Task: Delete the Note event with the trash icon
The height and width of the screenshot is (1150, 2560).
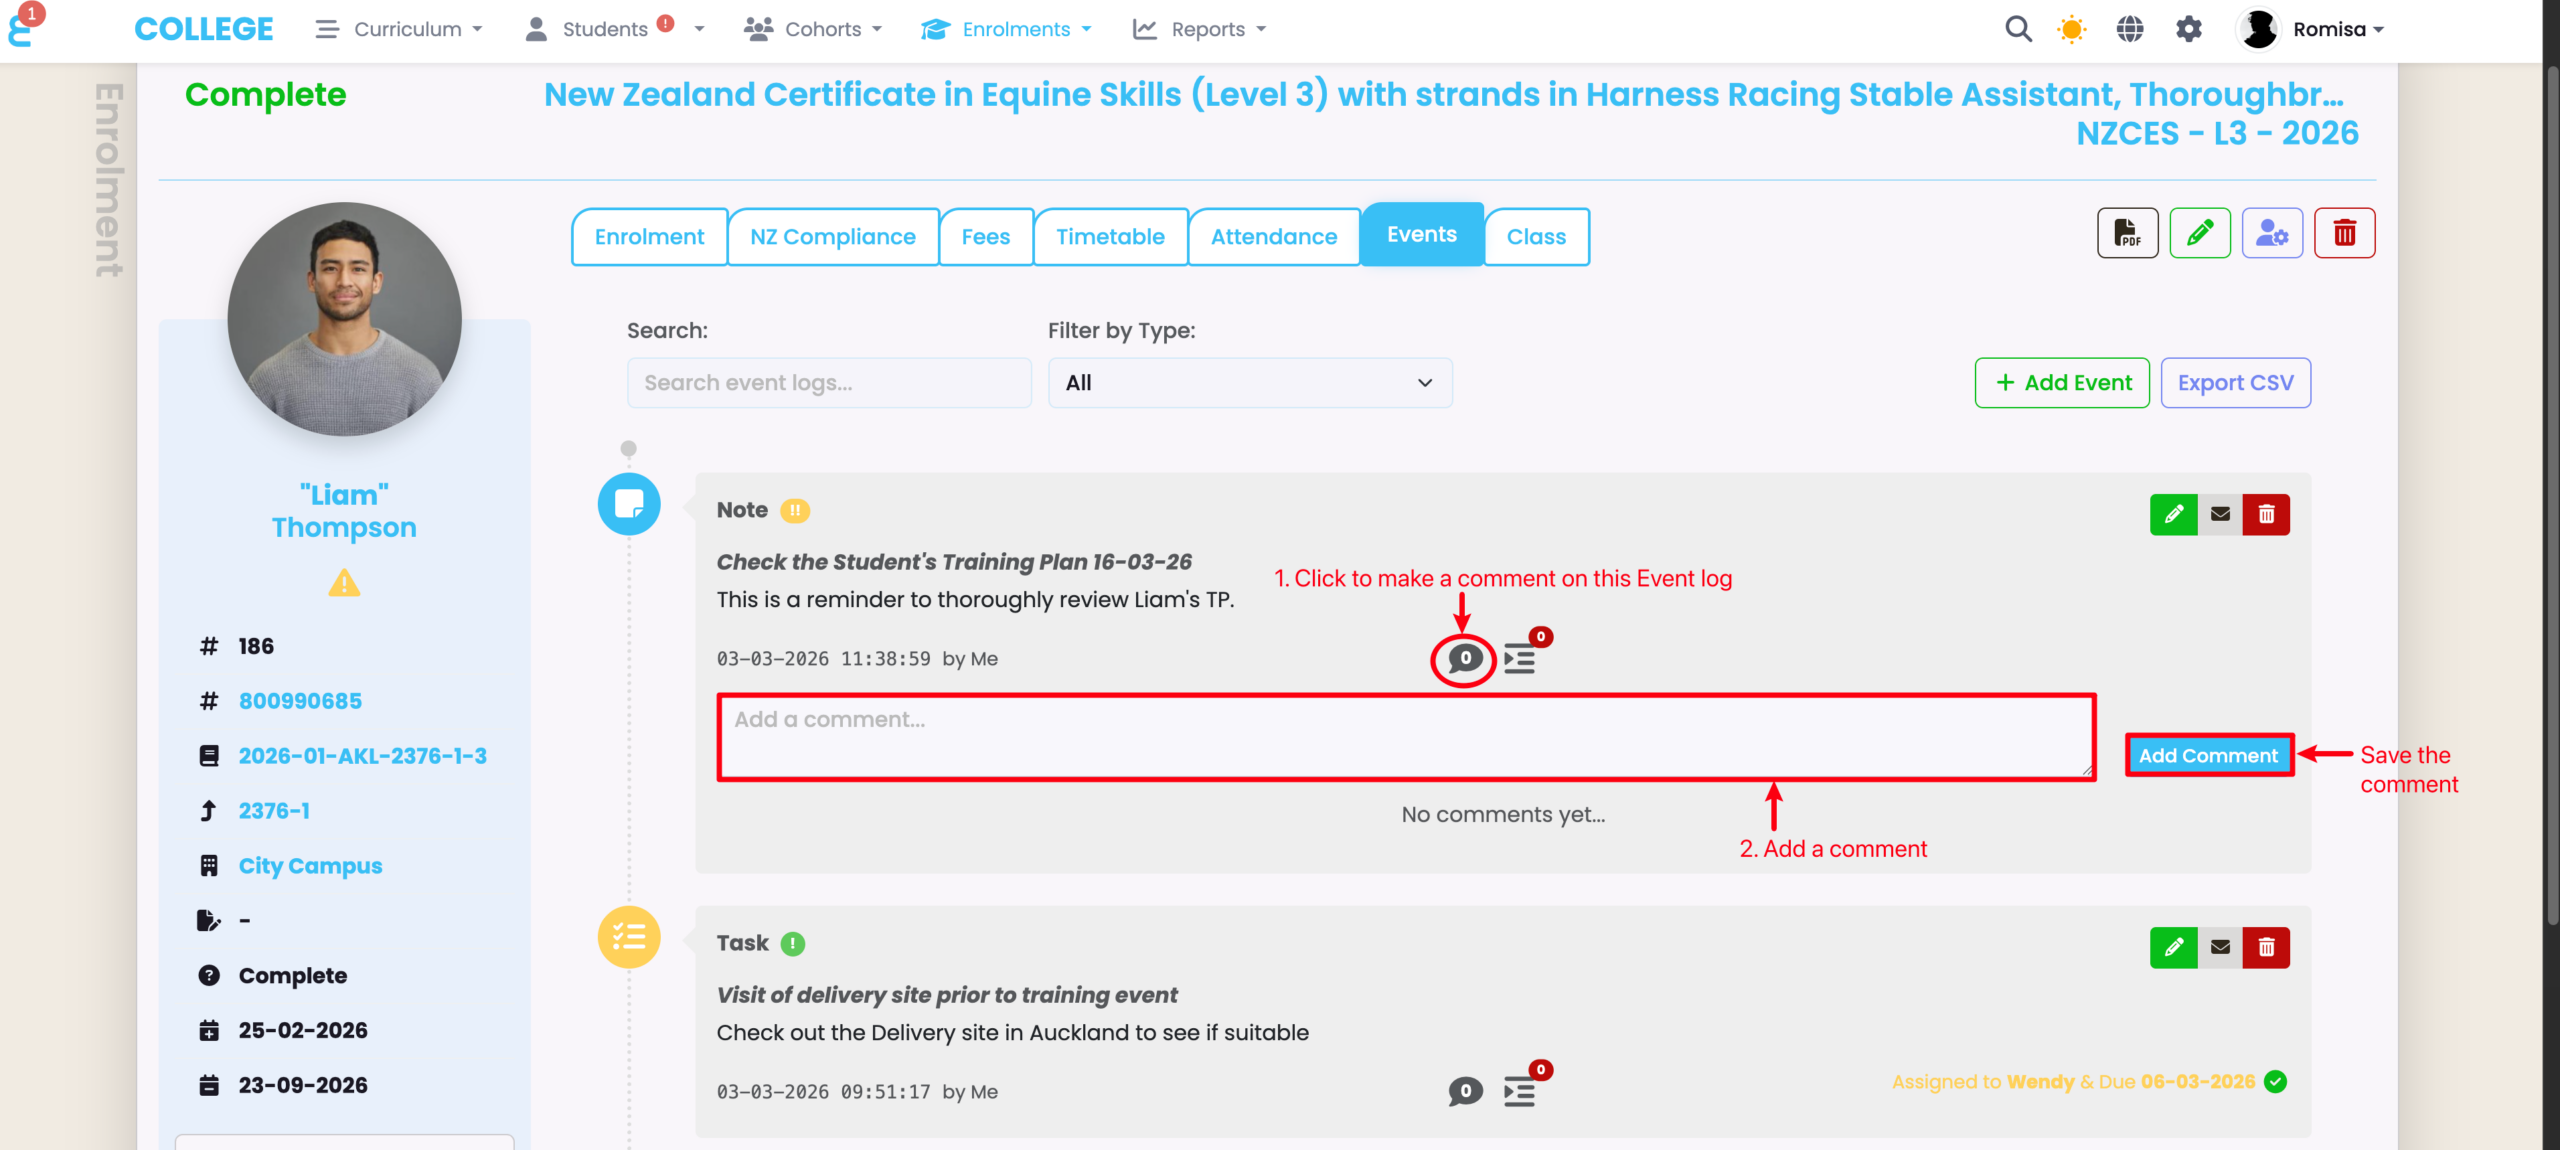Action: (2266, 514)
